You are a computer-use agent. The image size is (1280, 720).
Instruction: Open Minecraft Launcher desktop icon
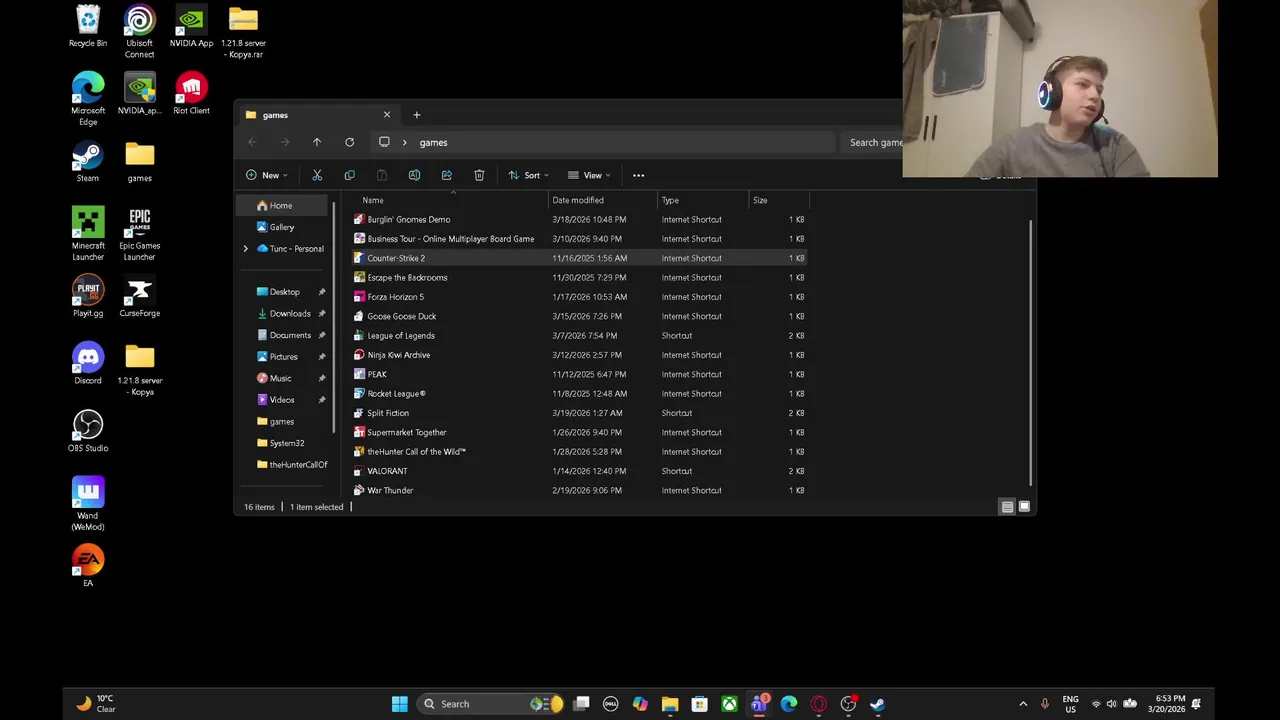(88, 234)
